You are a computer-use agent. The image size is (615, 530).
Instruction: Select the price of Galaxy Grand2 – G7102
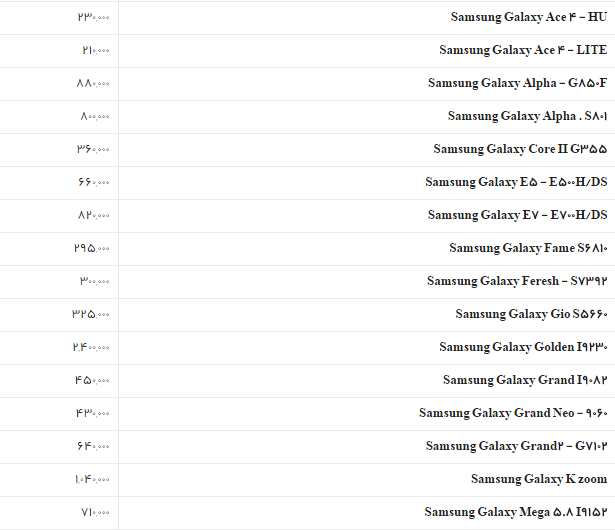(93, 446)
